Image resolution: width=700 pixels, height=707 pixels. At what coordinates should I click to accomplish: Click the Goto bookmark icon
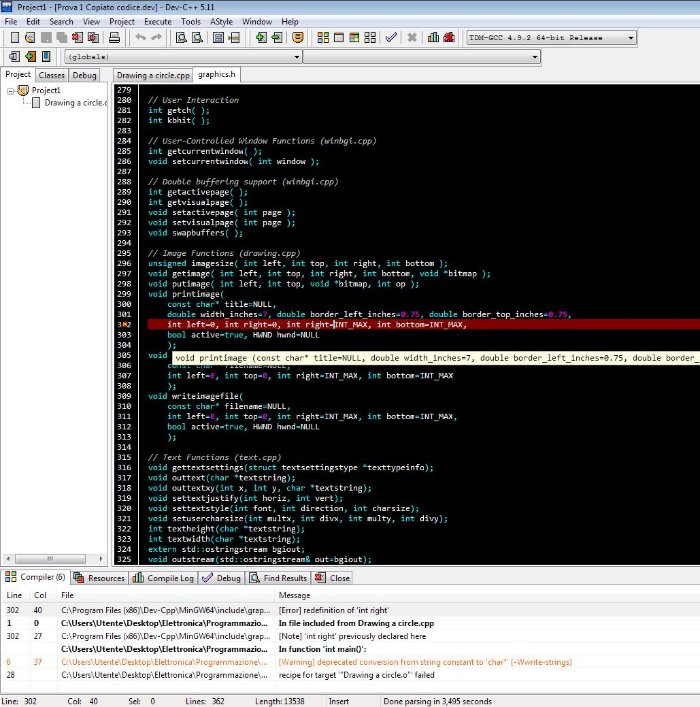click(x=46, y=56)
